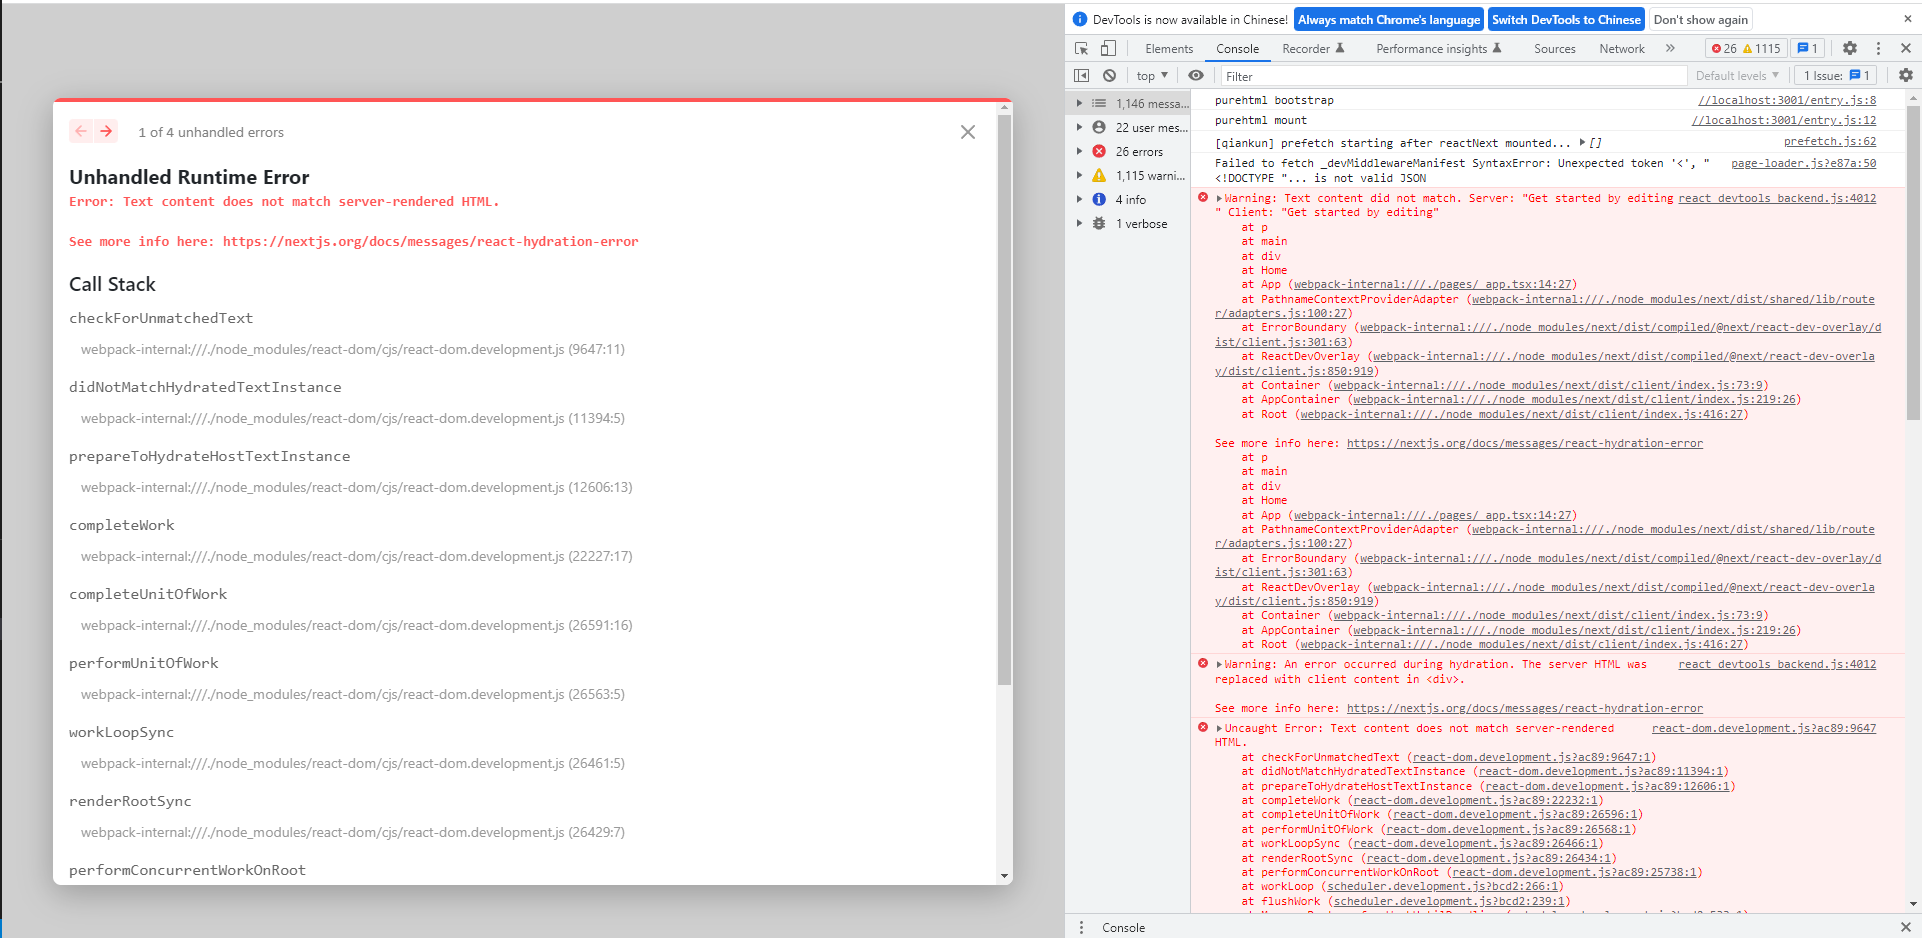1922x938 pixels.
Task: Create a live expression with the eye icon
Action: pyautogui.click(x=1195, y=76)
